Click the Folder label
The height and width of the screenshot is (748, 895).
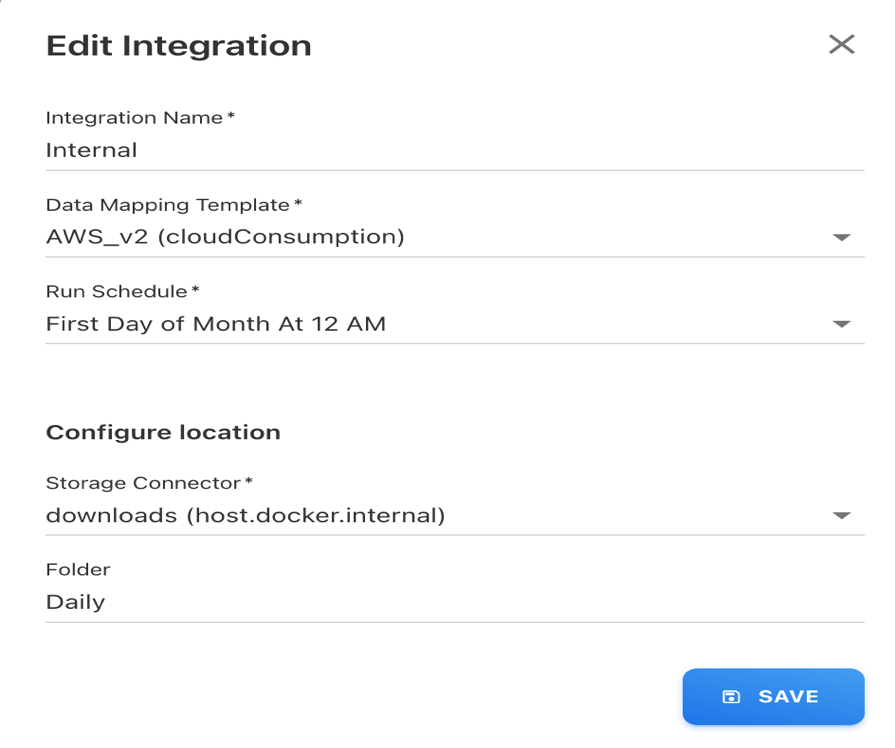click(78, 570)
